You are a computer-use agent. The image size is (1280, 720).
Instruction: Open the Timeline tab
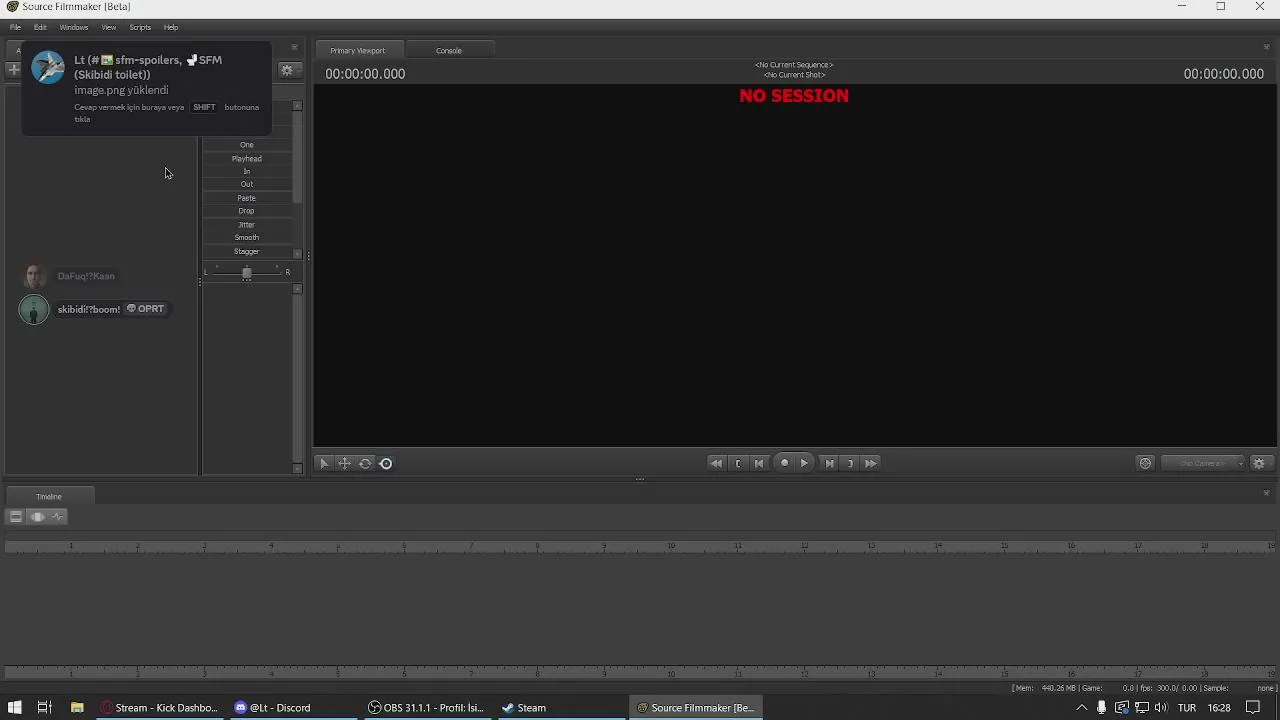click(49, 496)
